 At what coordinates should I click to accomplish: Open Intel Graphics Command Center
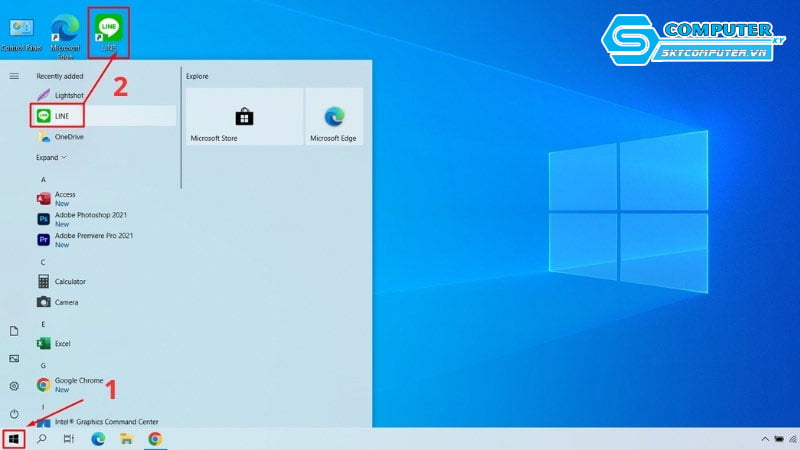coord(104,422)
